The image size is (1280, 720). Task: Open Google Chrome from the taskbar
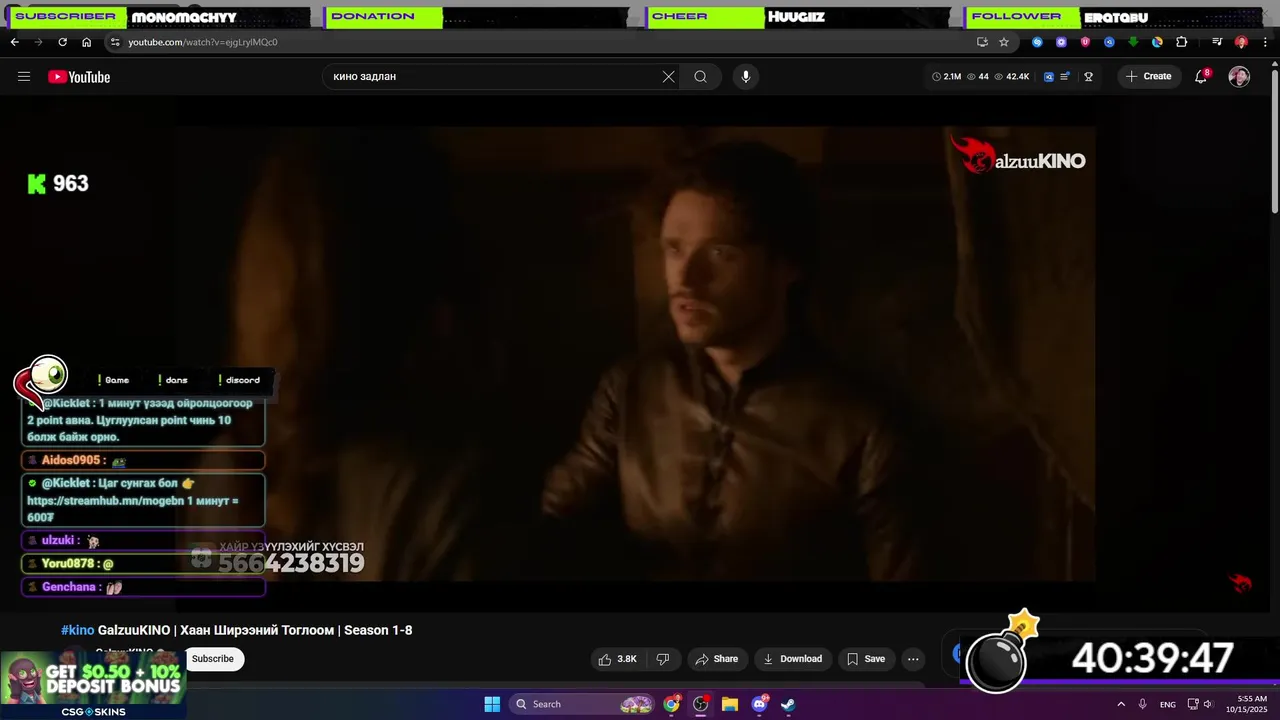[672, 704]
